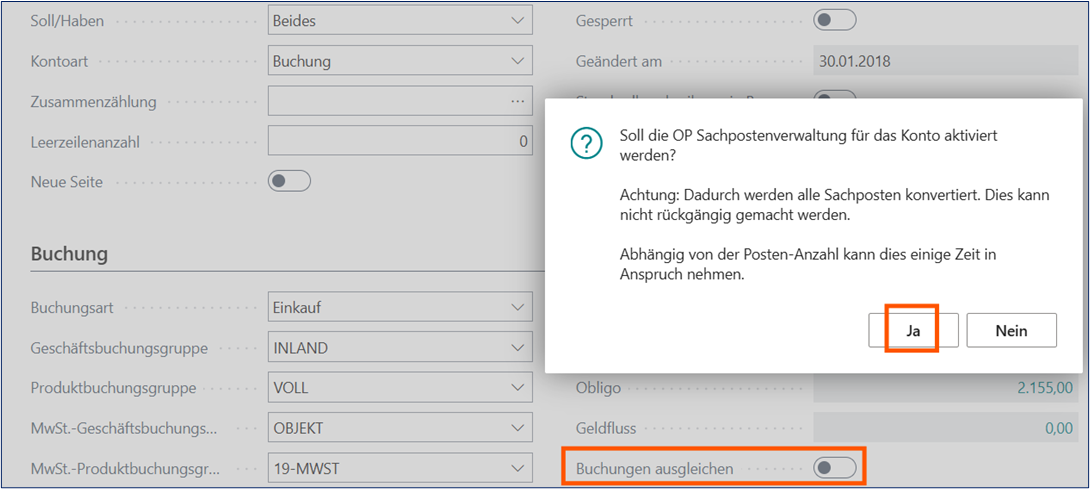Click the Zusammenzählung text field
The height and width of the screenshot is (489, 1090).
tap(385, 101)
